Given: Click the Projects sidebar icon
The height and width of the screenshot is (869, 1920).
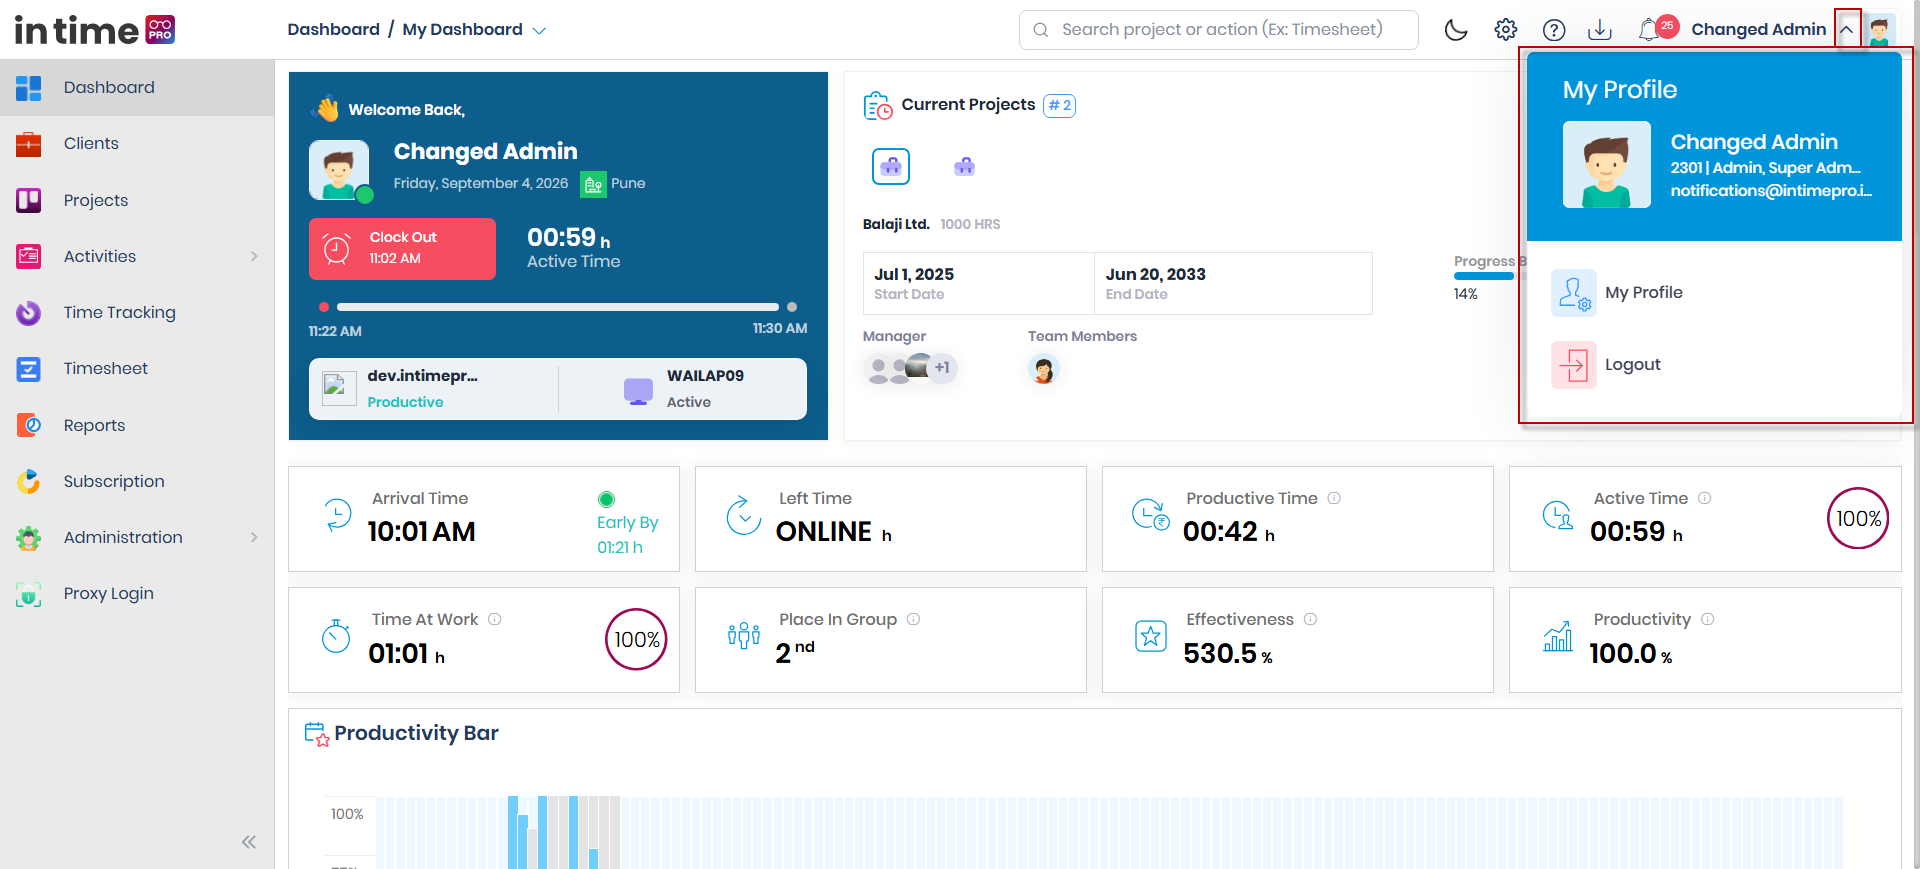Looking at the screenshot, I should [29, 201].
